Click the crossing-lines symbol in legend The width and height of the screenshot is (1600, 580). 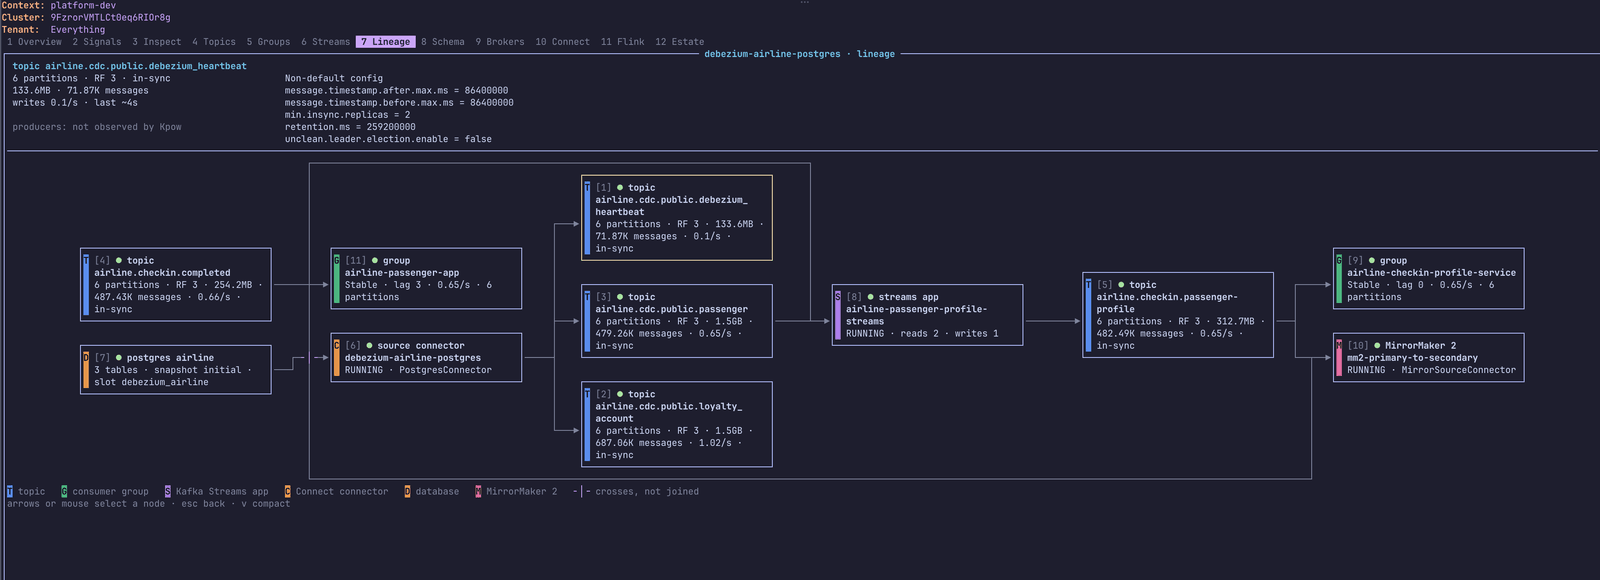tap(582, 491)
